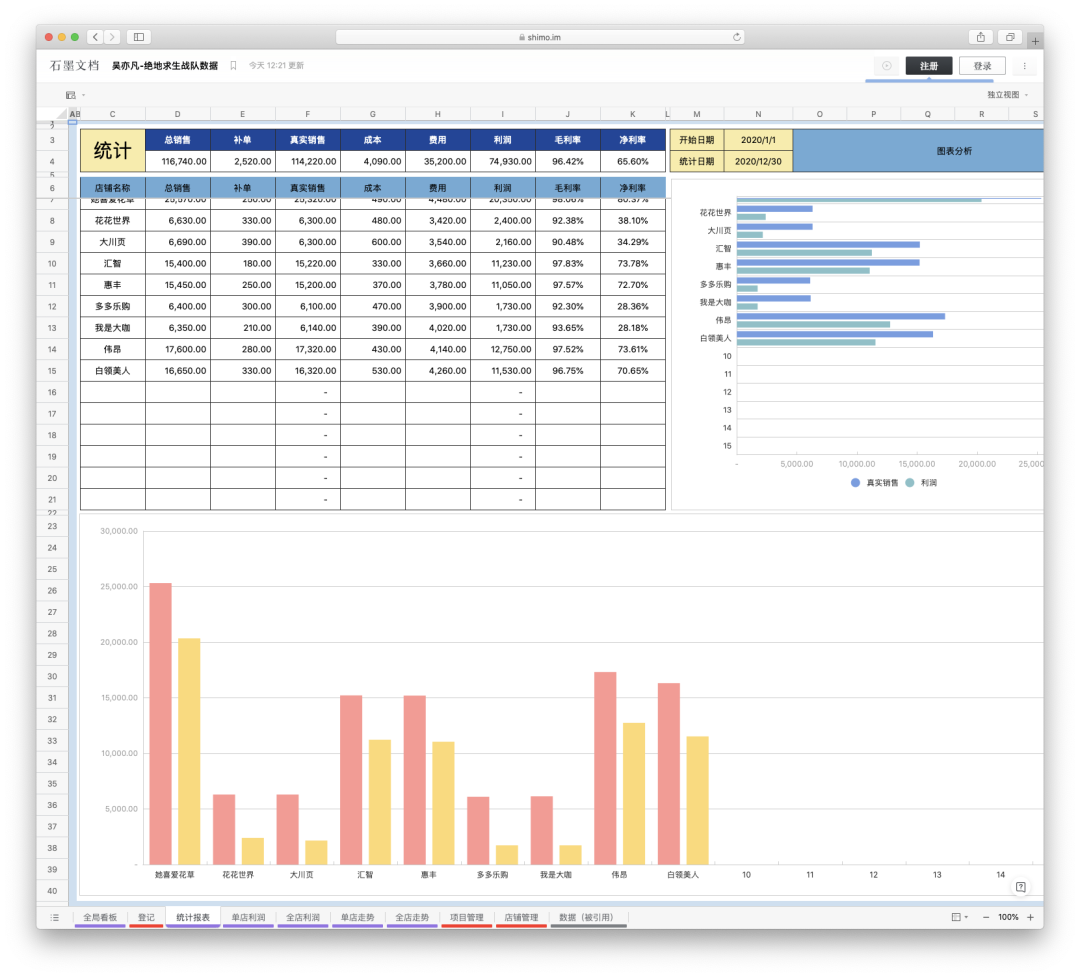1080x977 pixels.
Task: Go back in Safari browser history
Action: coord(96,37)
